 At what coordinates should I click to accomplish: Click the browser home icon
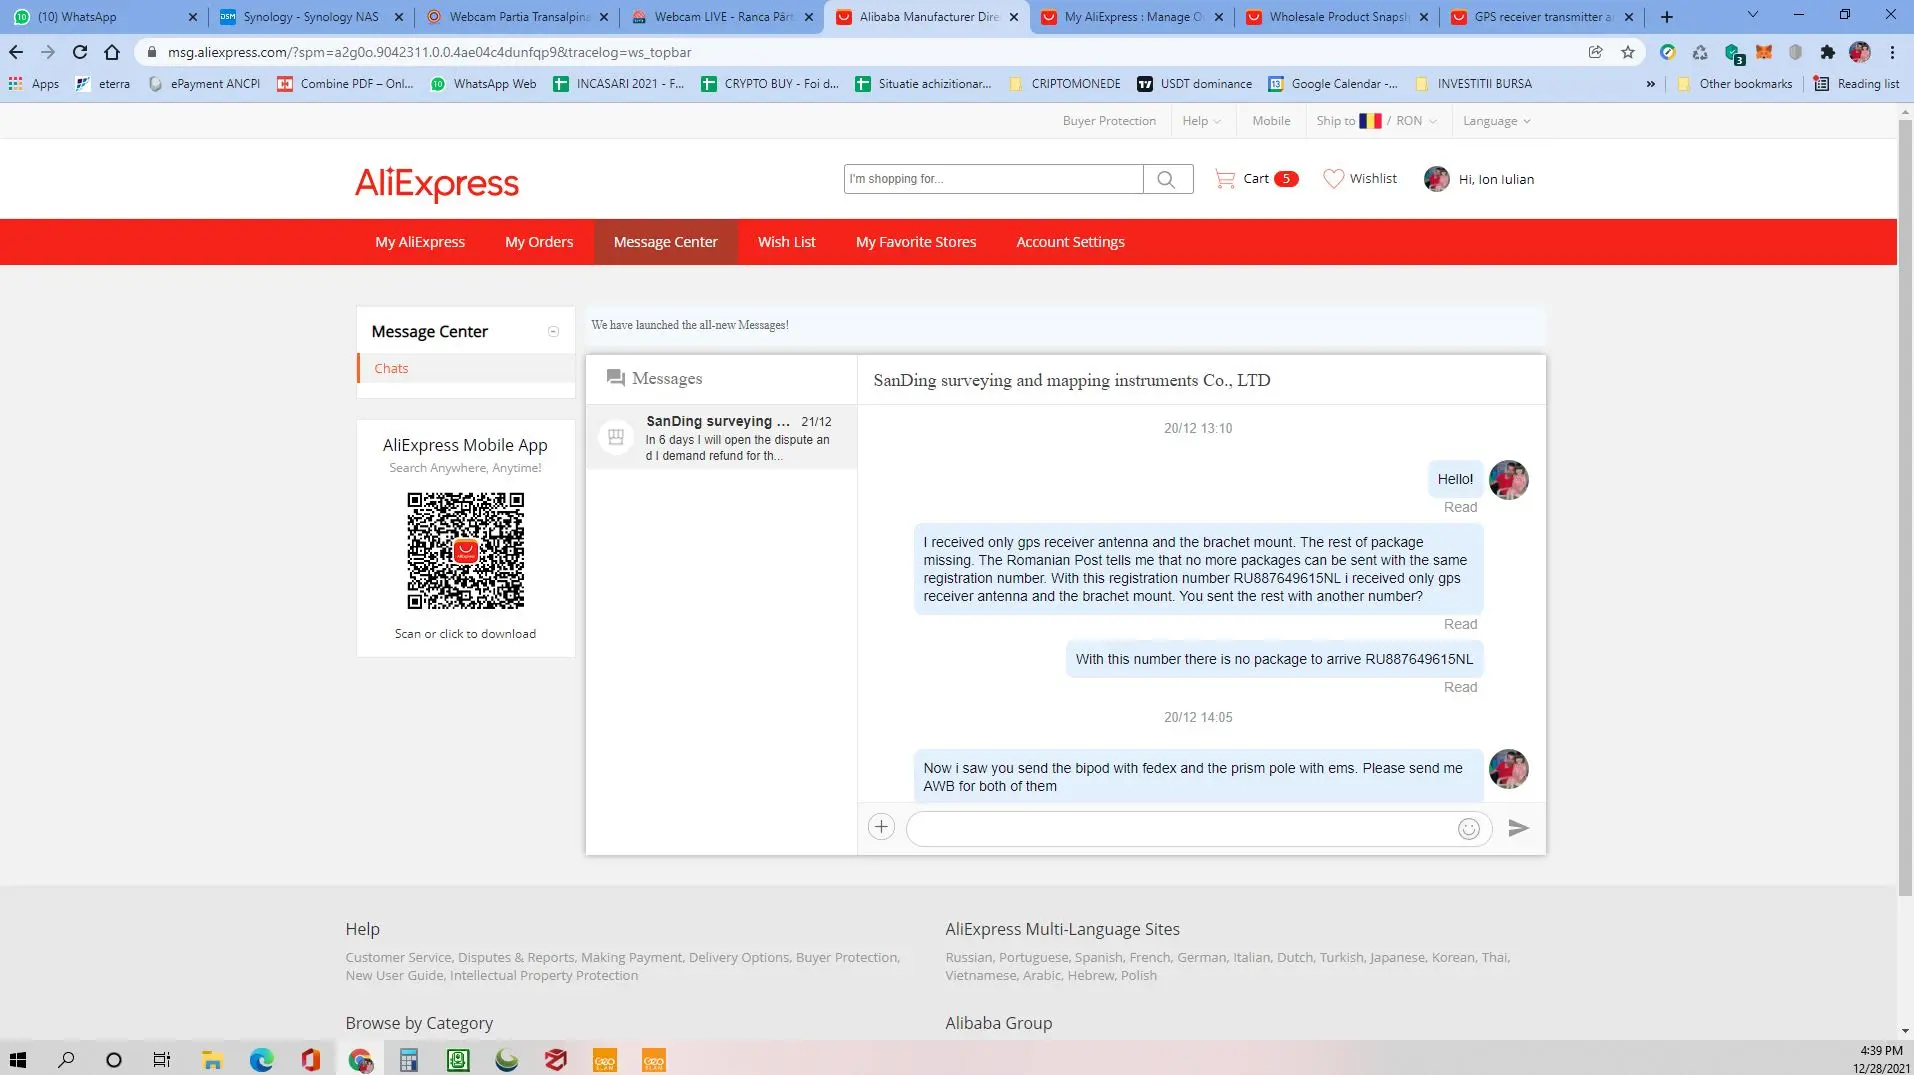(112, 52)
